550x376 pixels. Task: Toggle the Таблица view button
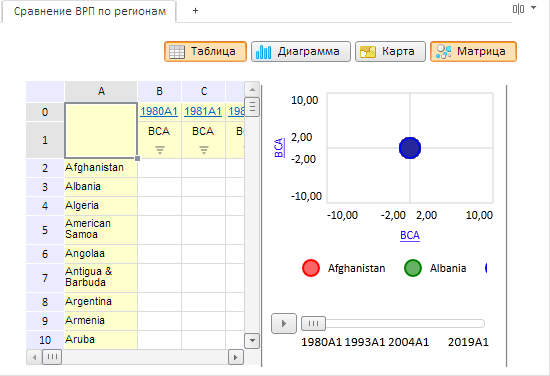(x=206, y=52)
